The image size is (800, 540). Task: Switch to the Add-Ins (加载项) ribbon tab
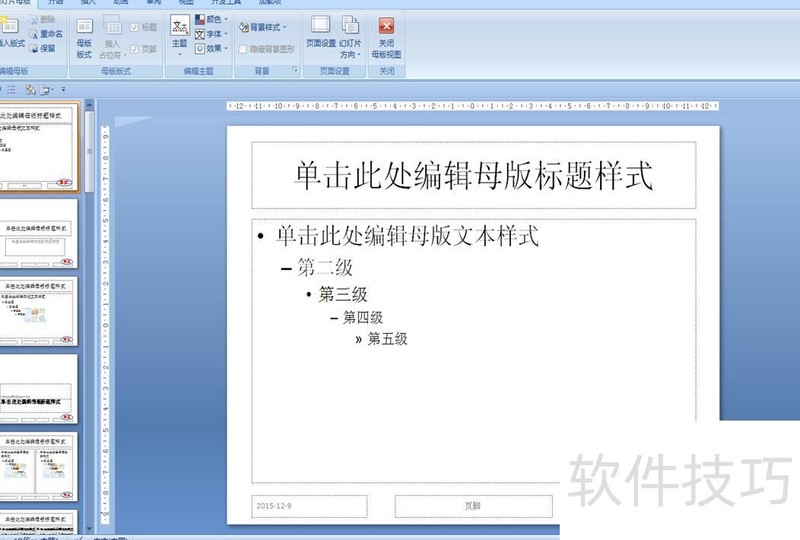point(269,2)
